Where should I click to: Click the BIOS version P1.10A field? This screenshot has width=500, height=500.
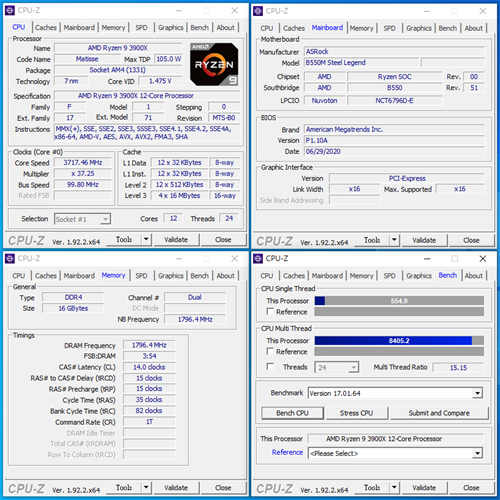pyautogui.click(x=394, y=140)
